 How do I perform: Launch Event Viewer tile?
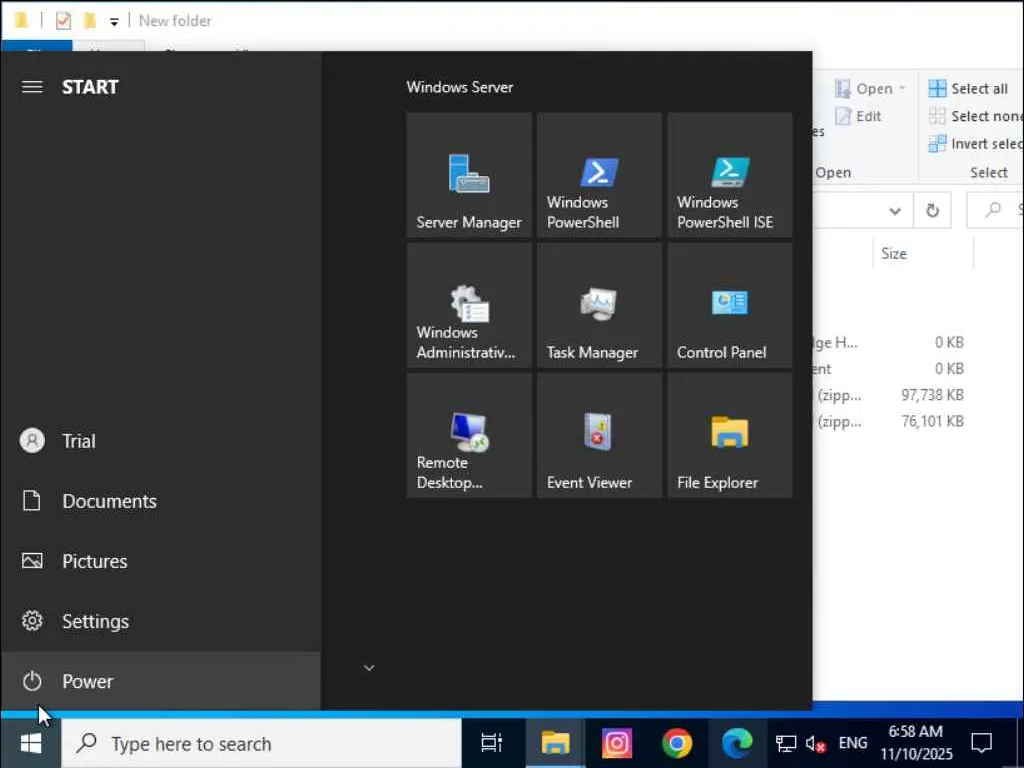[599, 436]
